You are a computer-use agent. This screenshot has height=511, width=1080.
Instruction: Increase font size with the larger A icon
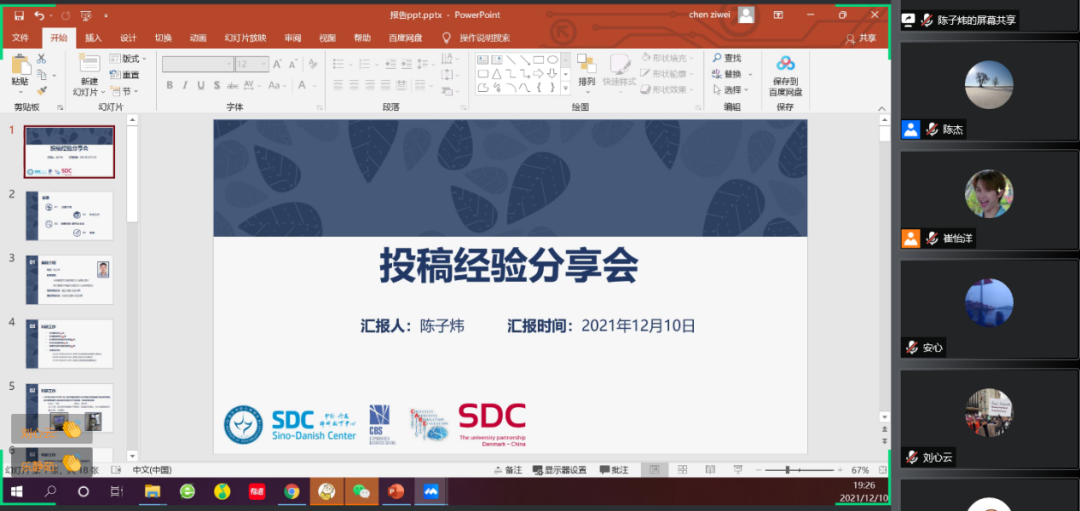tap(277, 64)
